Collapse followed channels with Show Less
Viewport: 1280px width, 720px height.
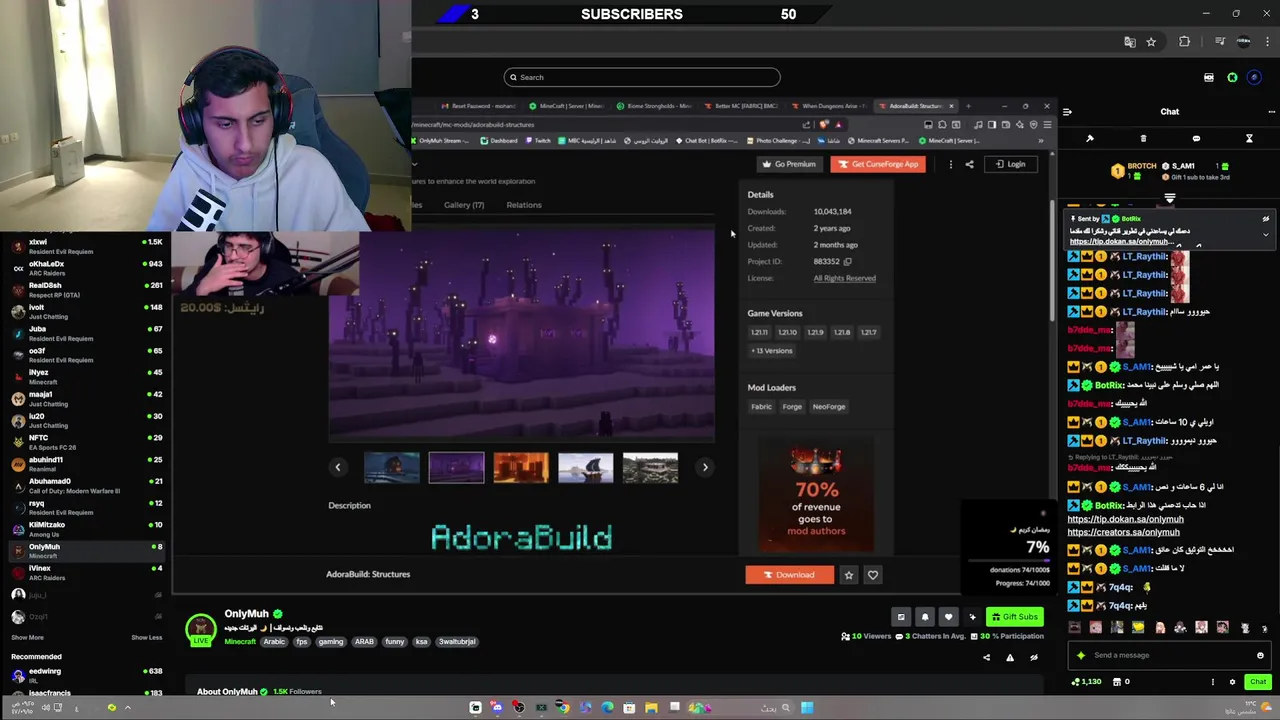click(147, 637)
